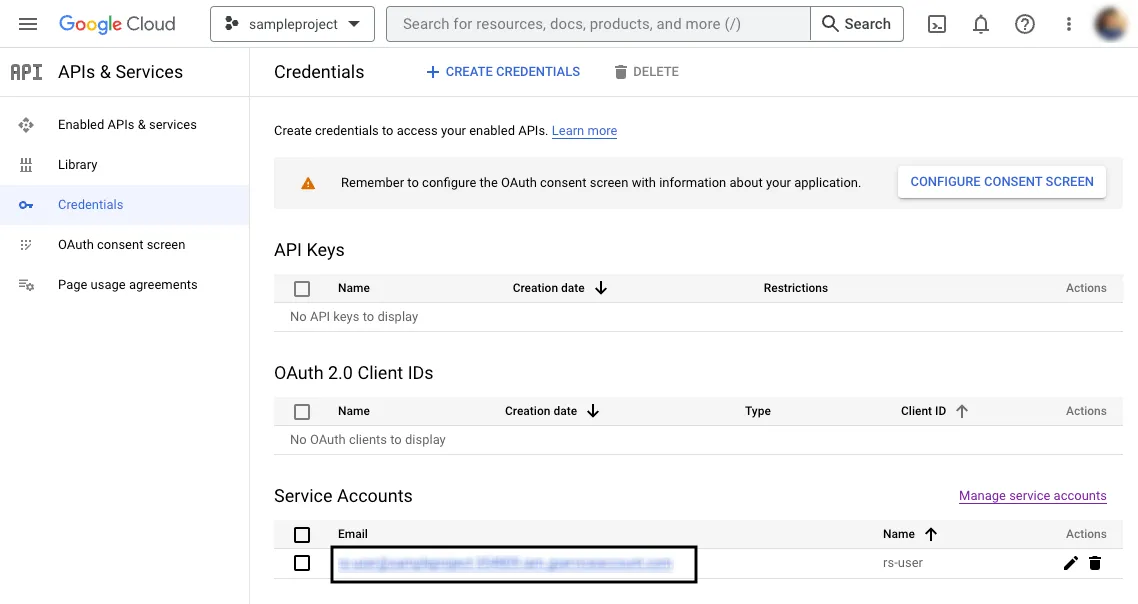Open the hamburger navigation menu
The image size is (1138, 604).
28,24
